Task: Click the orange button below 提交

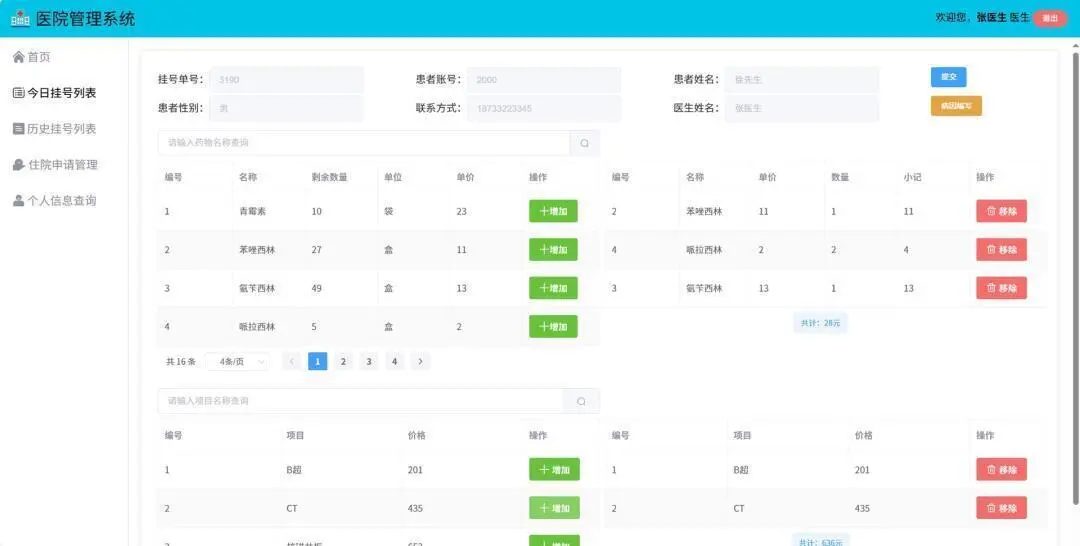Action: [x=956, y=106]
